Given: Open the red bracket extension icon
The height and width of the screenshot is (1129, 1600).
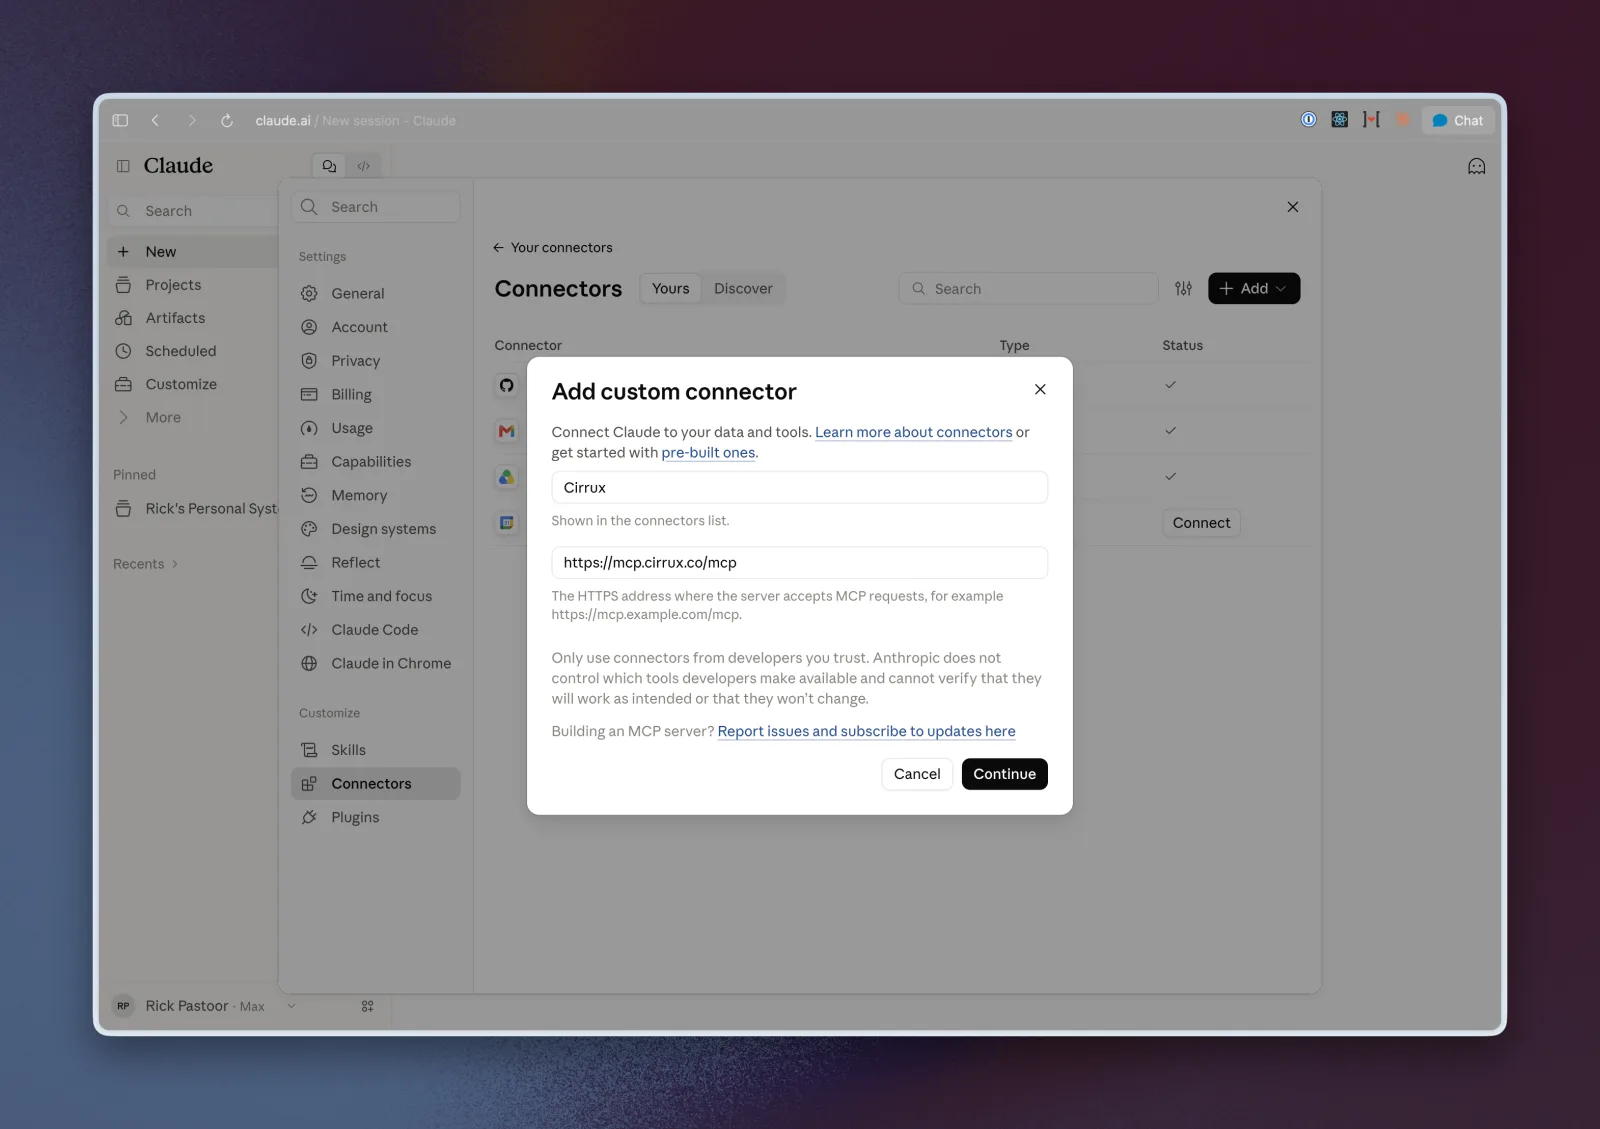Looking at the screenshot, I should [1371, 119].
